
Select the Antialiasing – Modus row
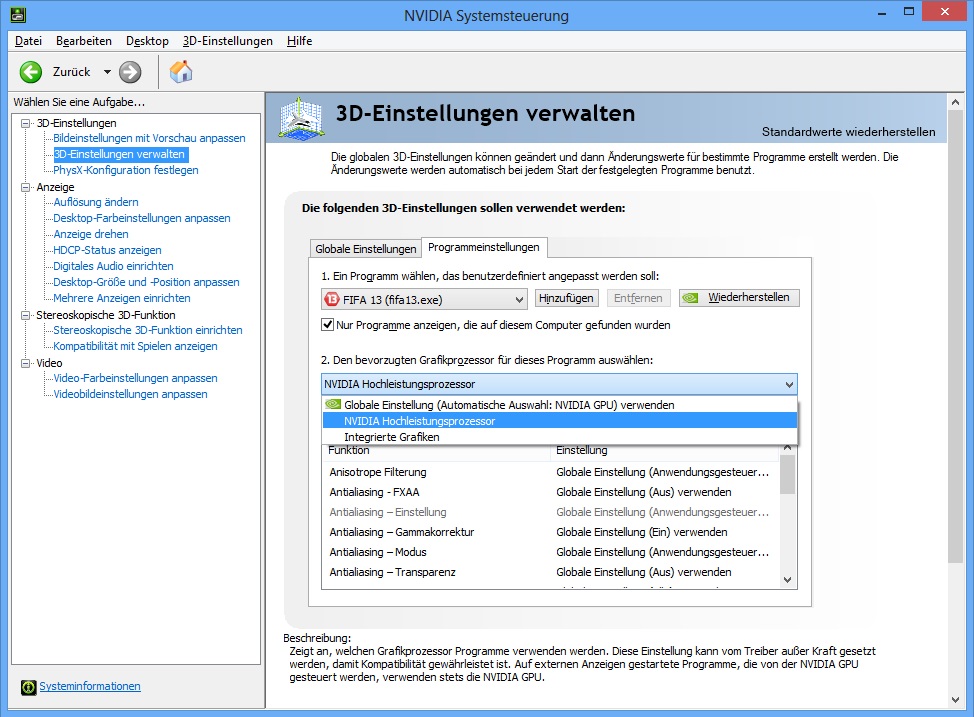coord(550,552)
